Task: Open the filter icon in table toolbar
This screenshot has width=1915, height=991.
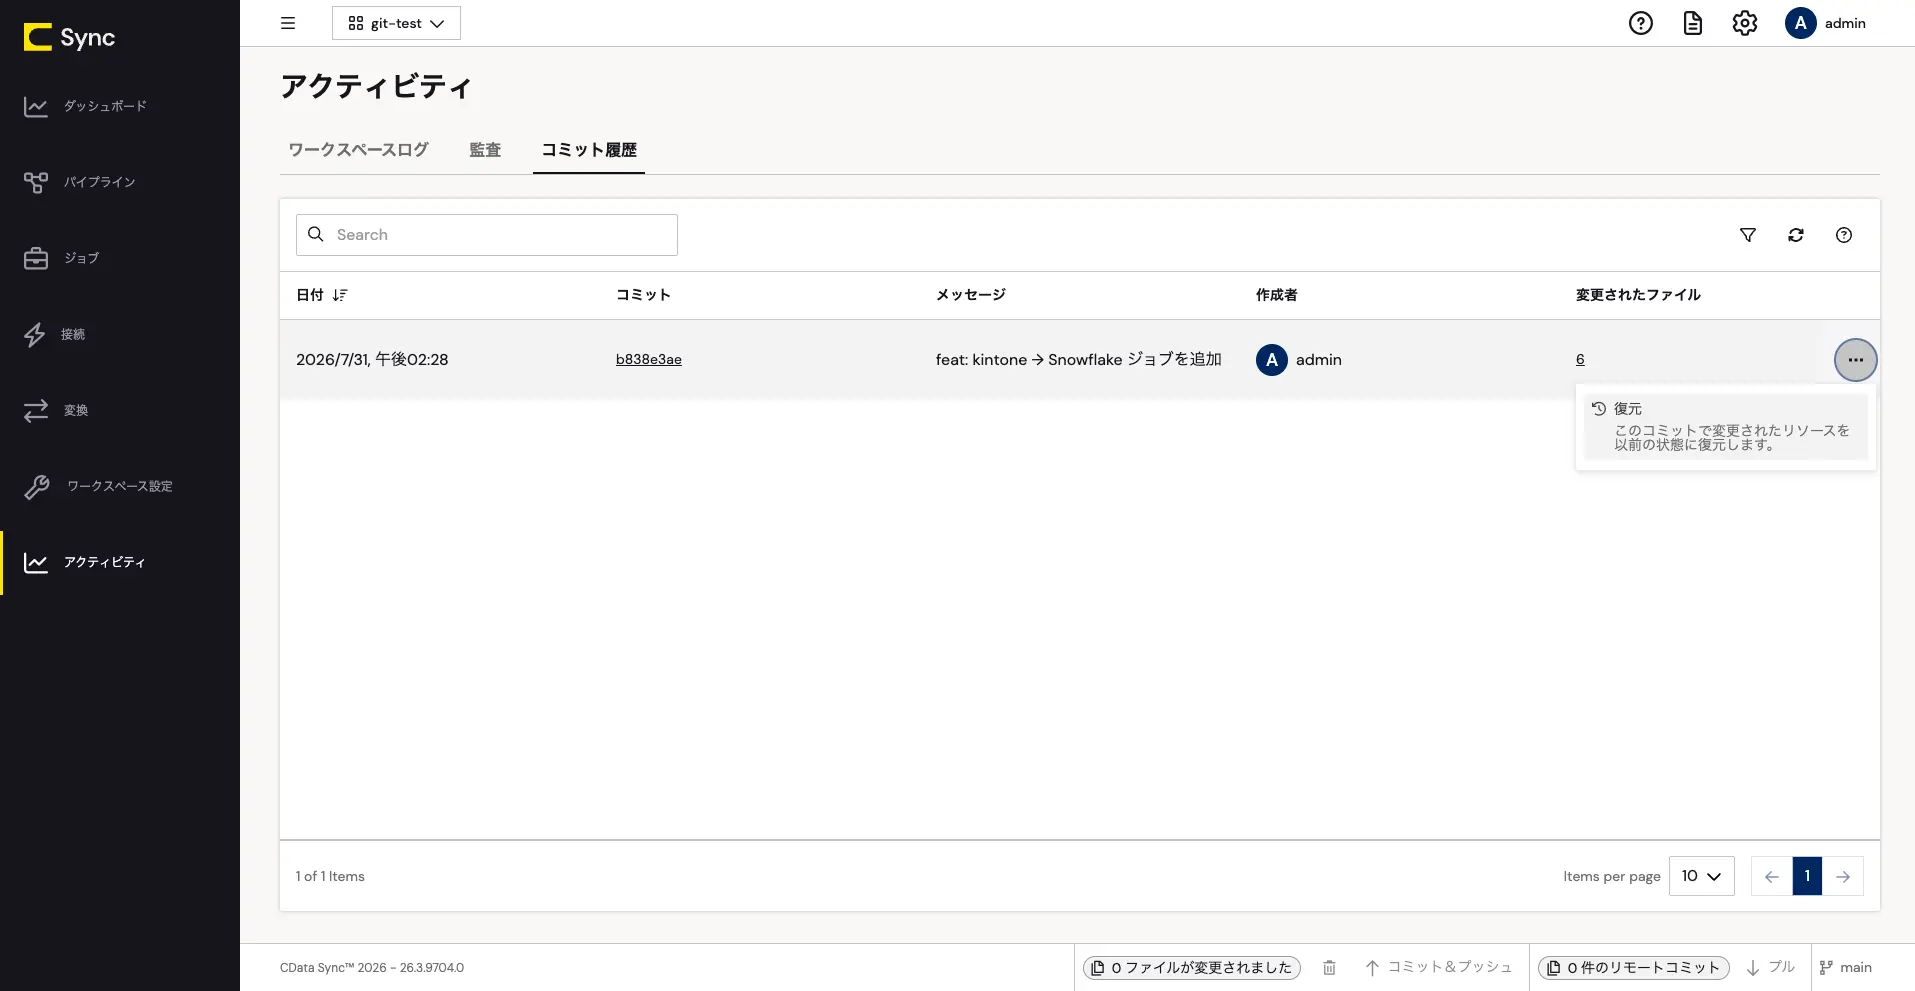Action: click(1747, 235)
